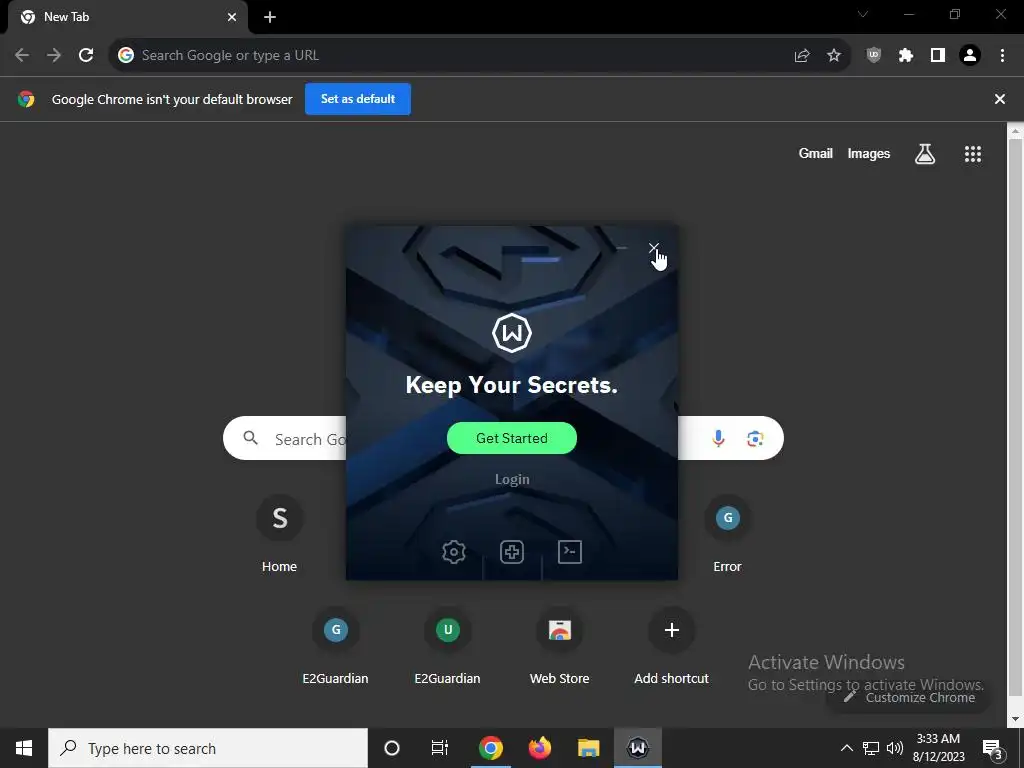Open Chrome three-dot menu
The height and width of the screenshot is (768, 1024).
pos(1002,56)
